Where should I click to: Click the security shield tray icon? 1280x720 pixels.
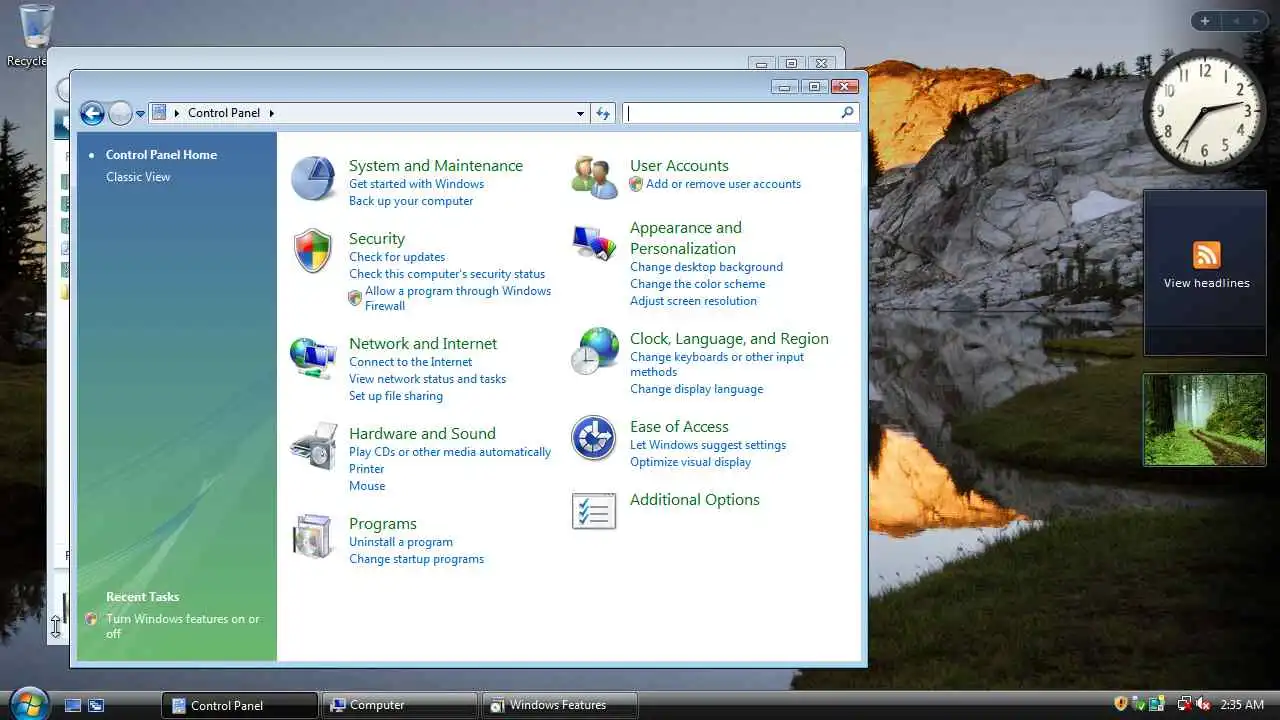(x=1121, y=704)
